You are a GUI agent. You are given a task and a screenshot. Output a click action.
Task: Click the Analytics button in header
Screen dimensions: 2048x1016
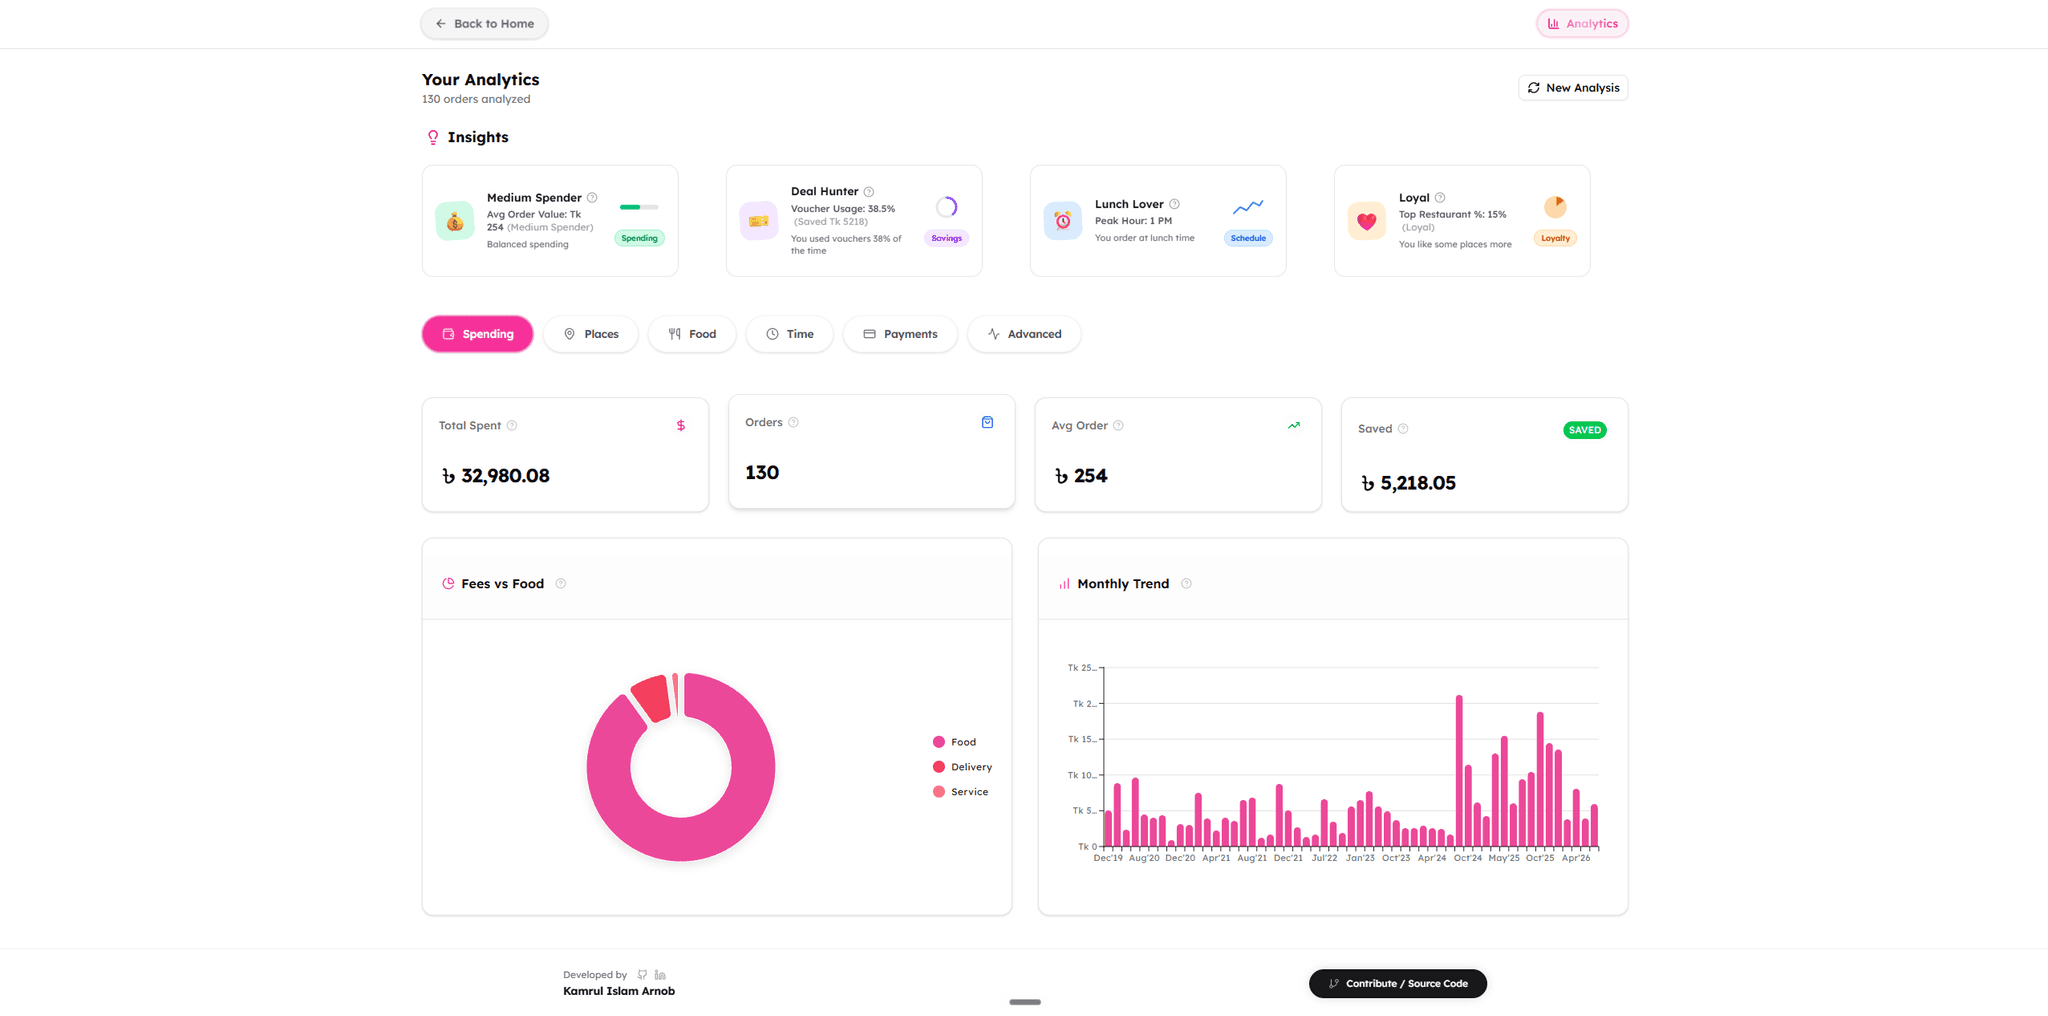1582,24
